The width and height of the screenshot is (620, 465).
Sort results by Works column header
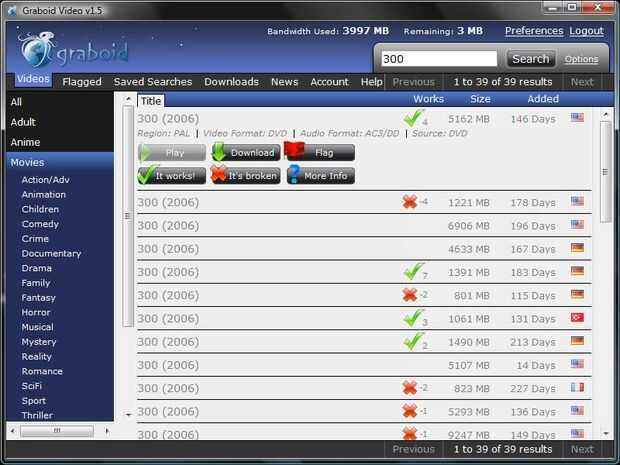(429, 99)
